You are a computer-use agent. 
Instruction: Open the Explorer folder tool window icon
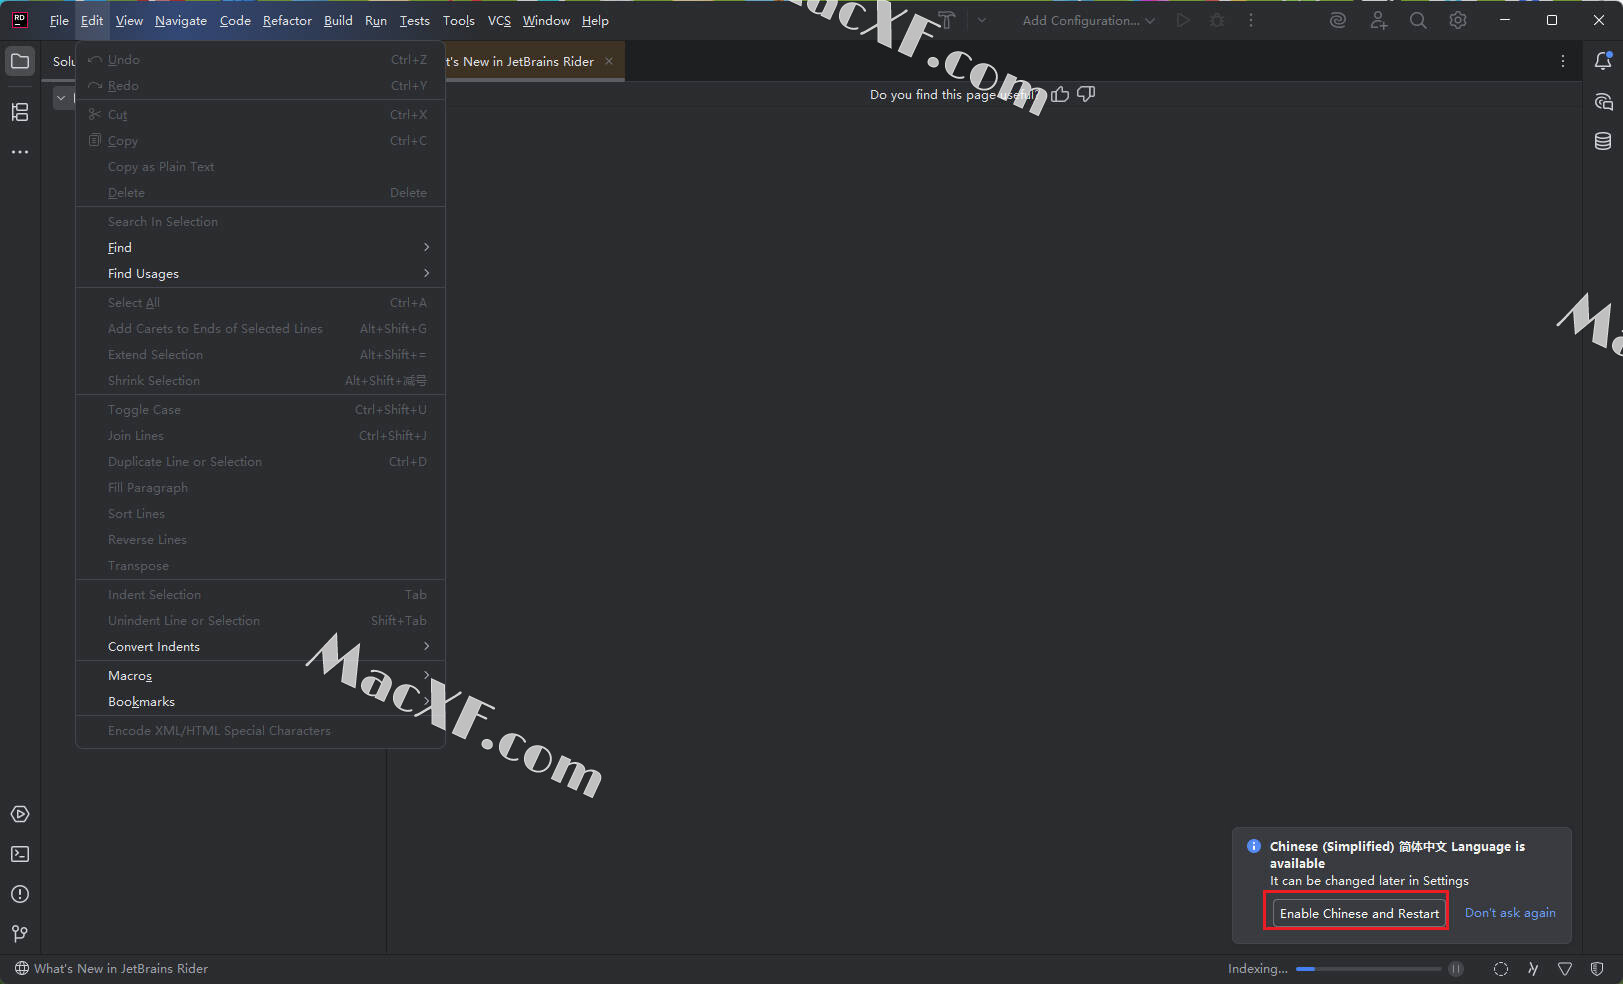[20, 61]
